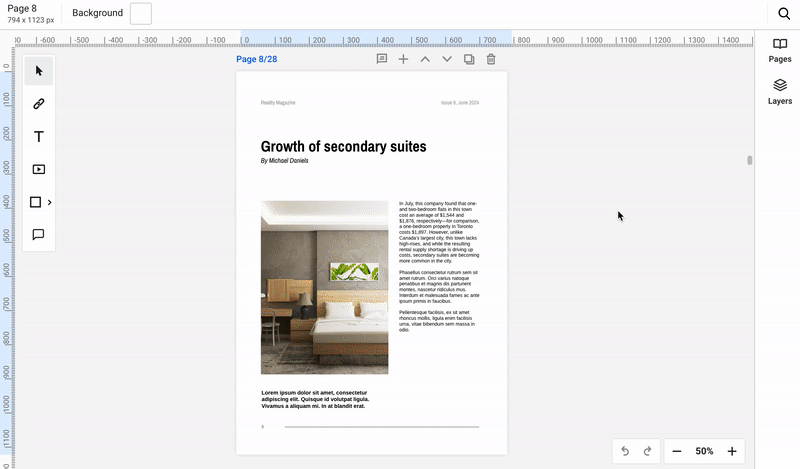Select the comment bubble tool
800x469 pixels.
(39, 235)
